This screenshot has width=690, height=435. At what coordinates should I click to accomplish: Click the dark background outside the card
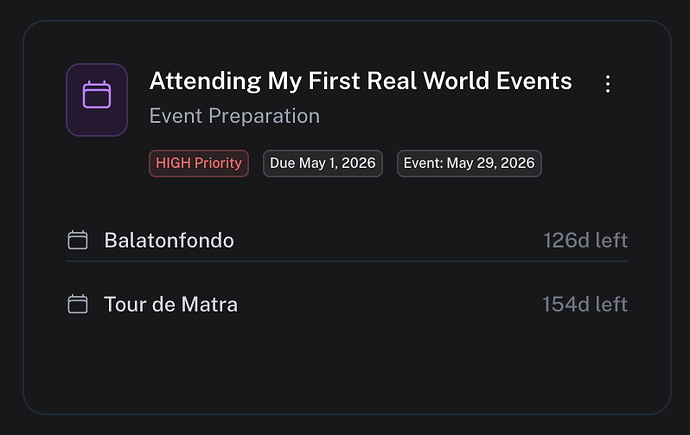tap(347, 9)
